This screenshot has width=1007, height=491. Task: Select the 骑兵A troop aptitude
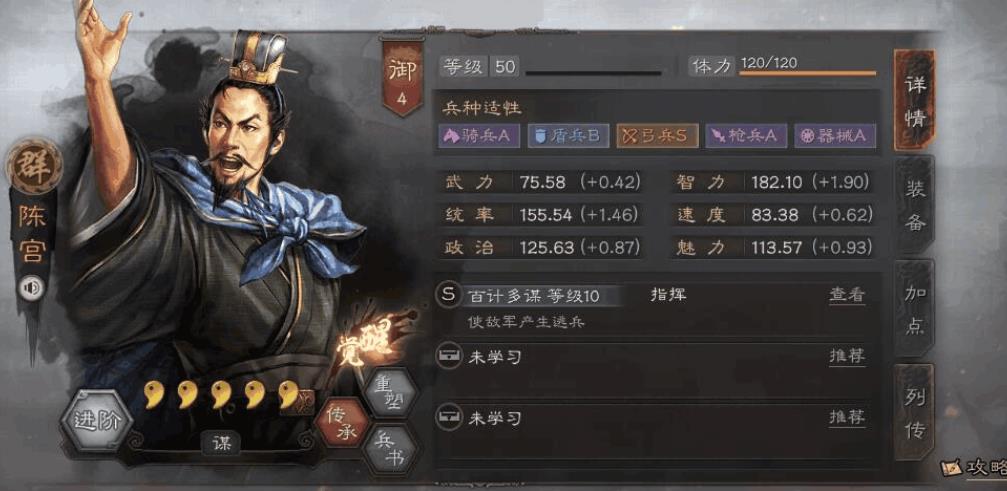pos(479,136)
